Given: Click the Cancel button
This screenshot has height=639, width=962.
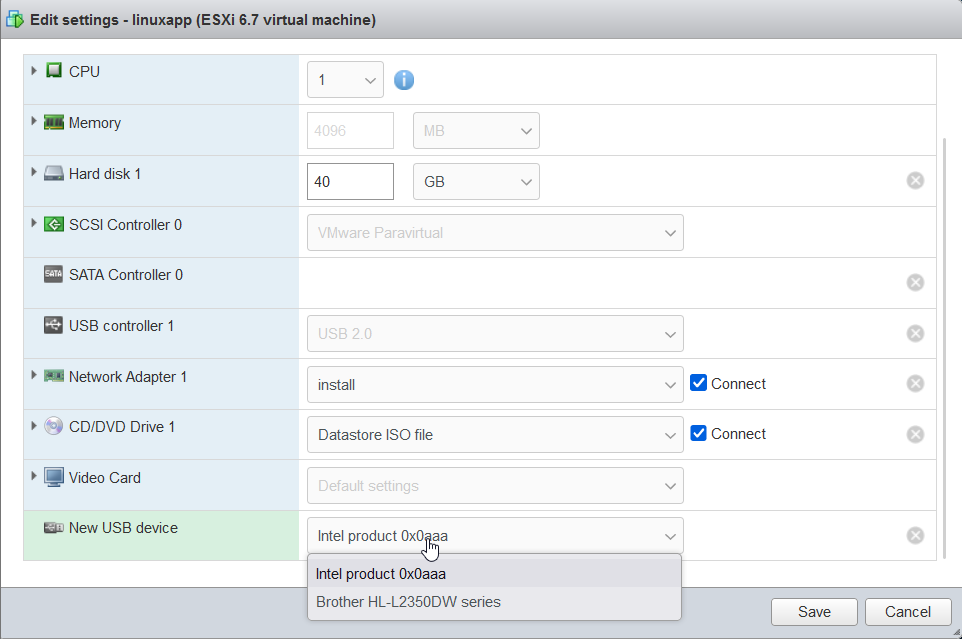Looking at the screenshot, I should [x=908, y=612].
